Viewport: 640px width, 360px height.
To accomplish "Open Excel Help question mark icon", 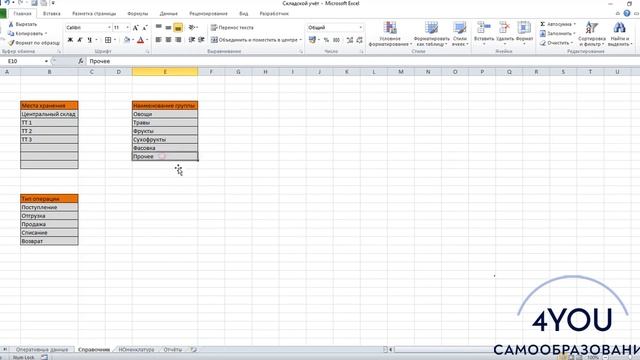I will point(627,13).
